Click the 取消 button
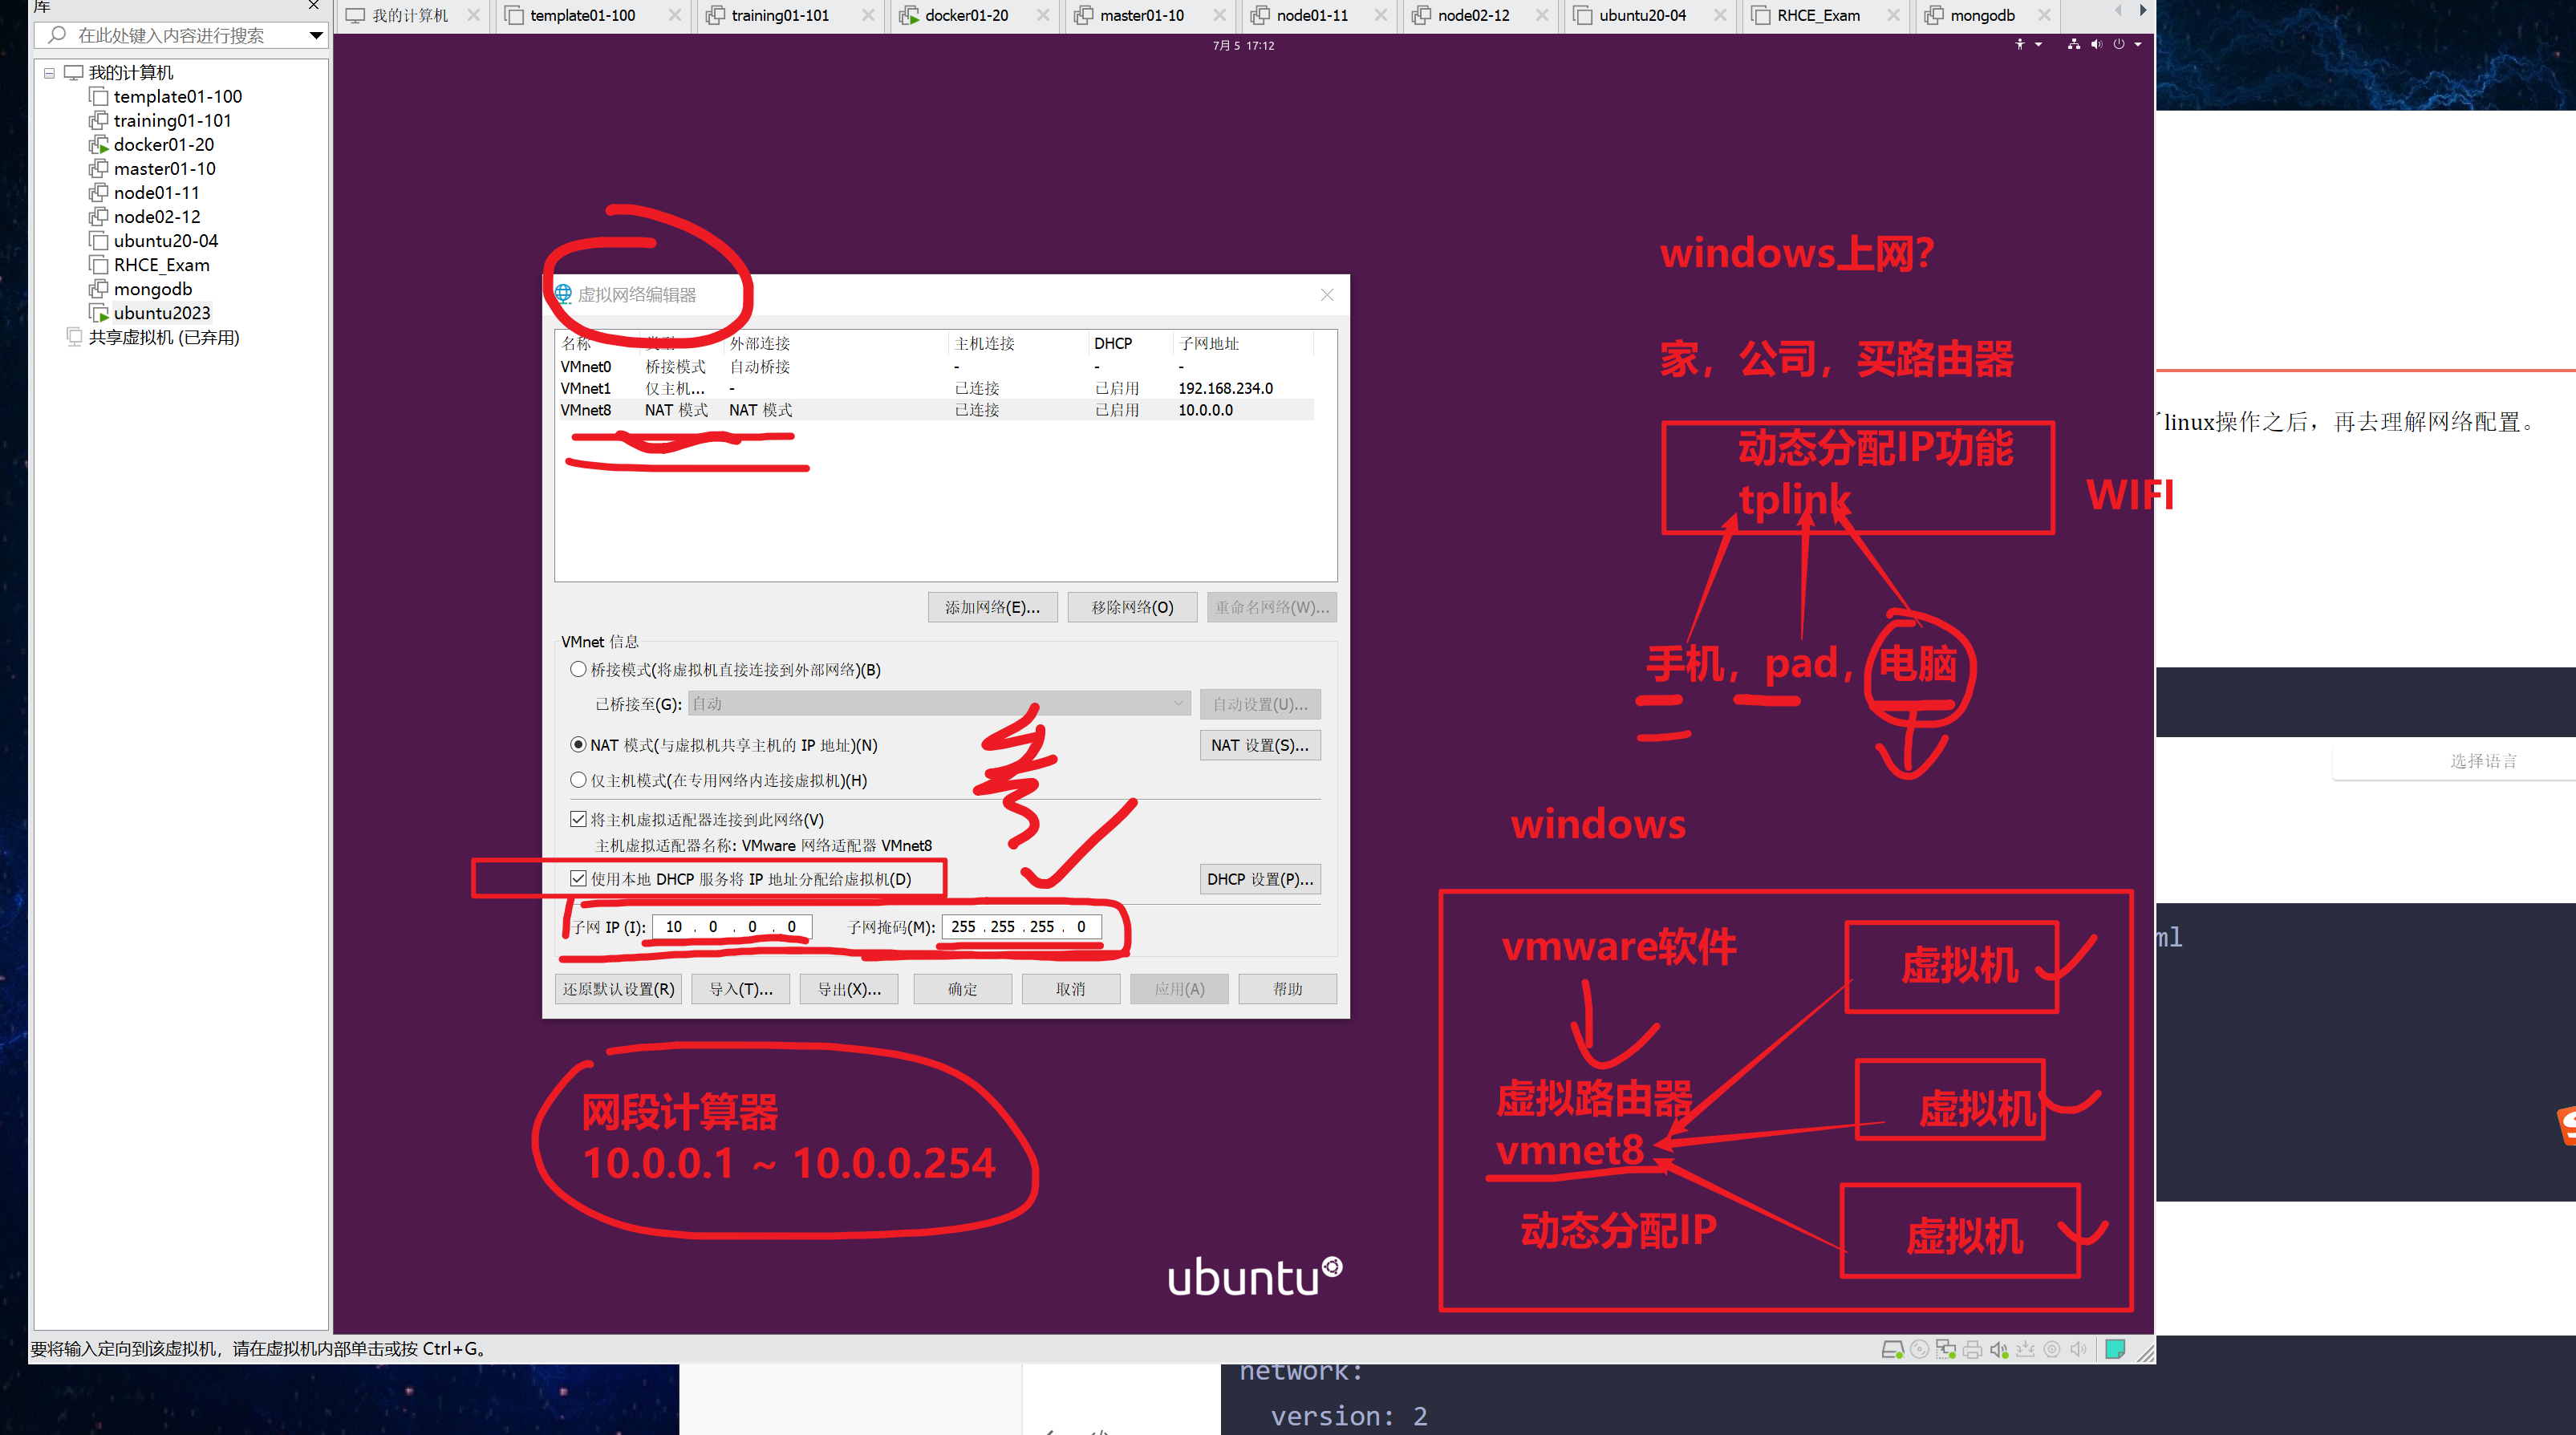 (1071, 989)
